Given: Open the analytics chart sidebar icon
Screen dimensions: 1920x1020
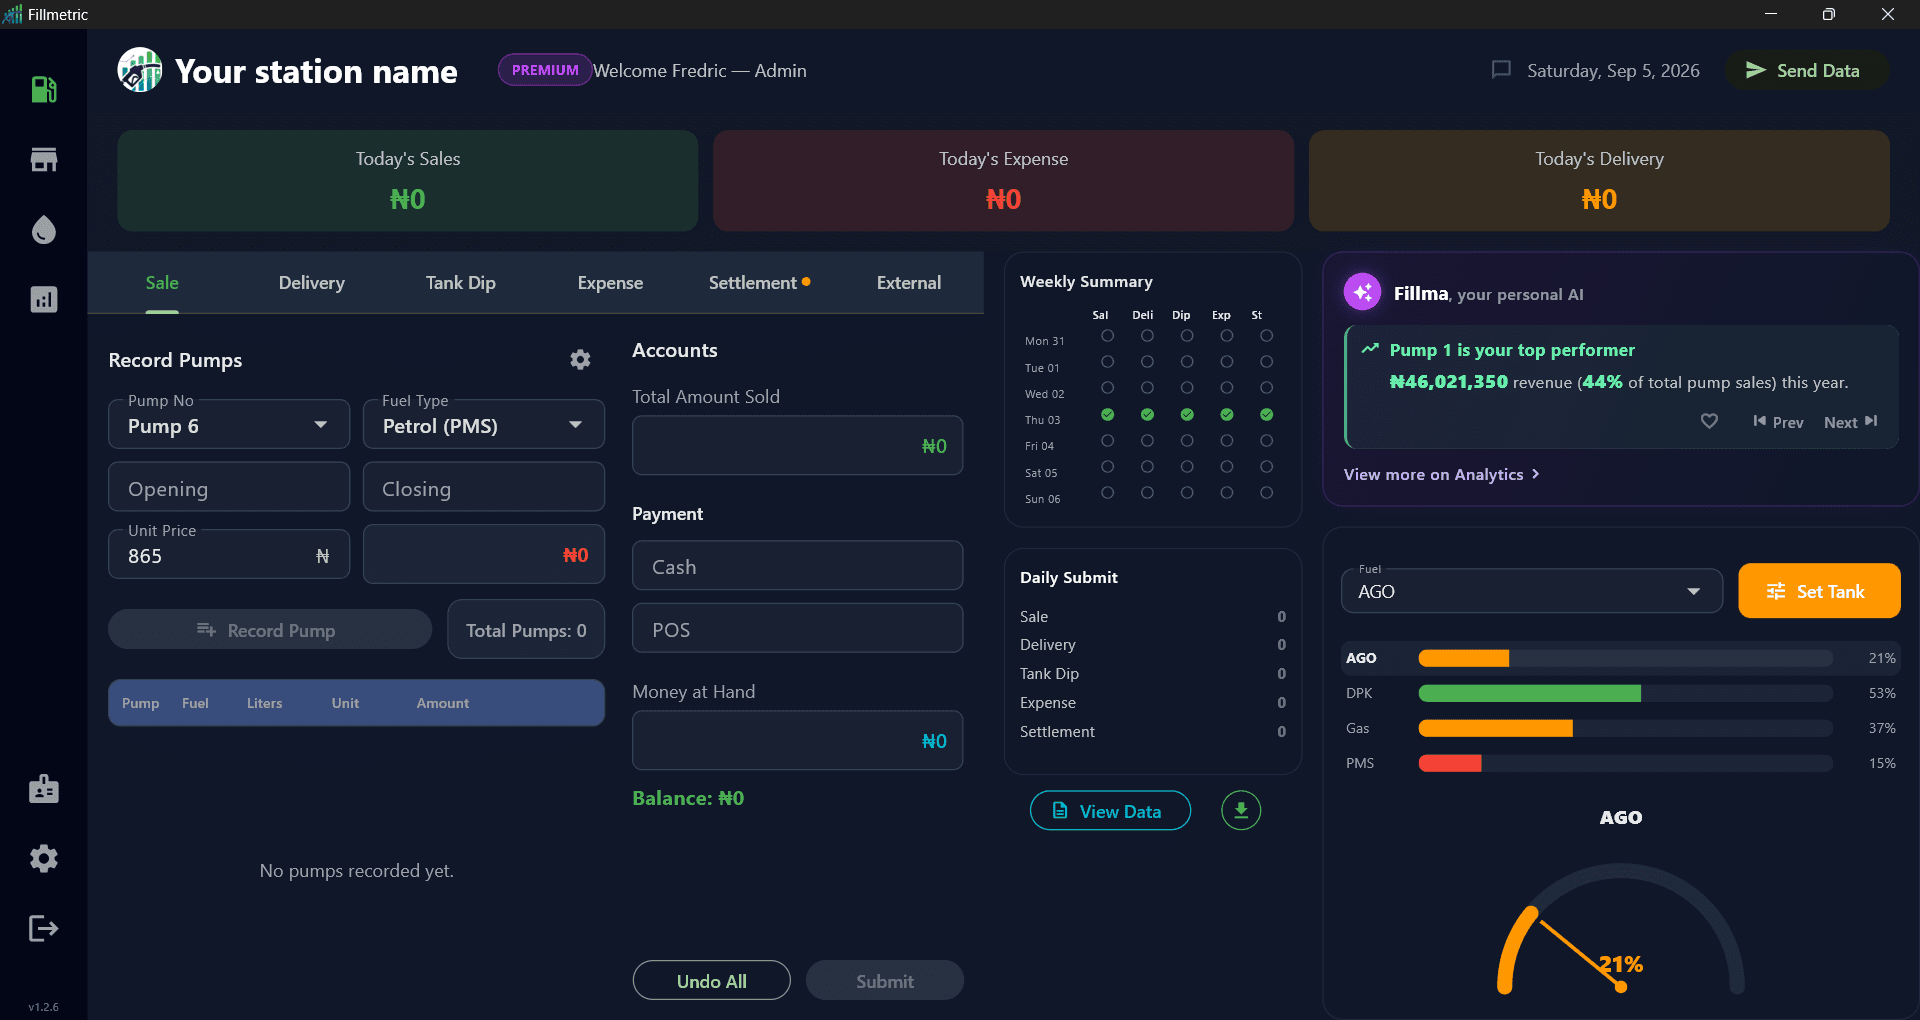Looking at the screenshot, I should tap(44, 299).
